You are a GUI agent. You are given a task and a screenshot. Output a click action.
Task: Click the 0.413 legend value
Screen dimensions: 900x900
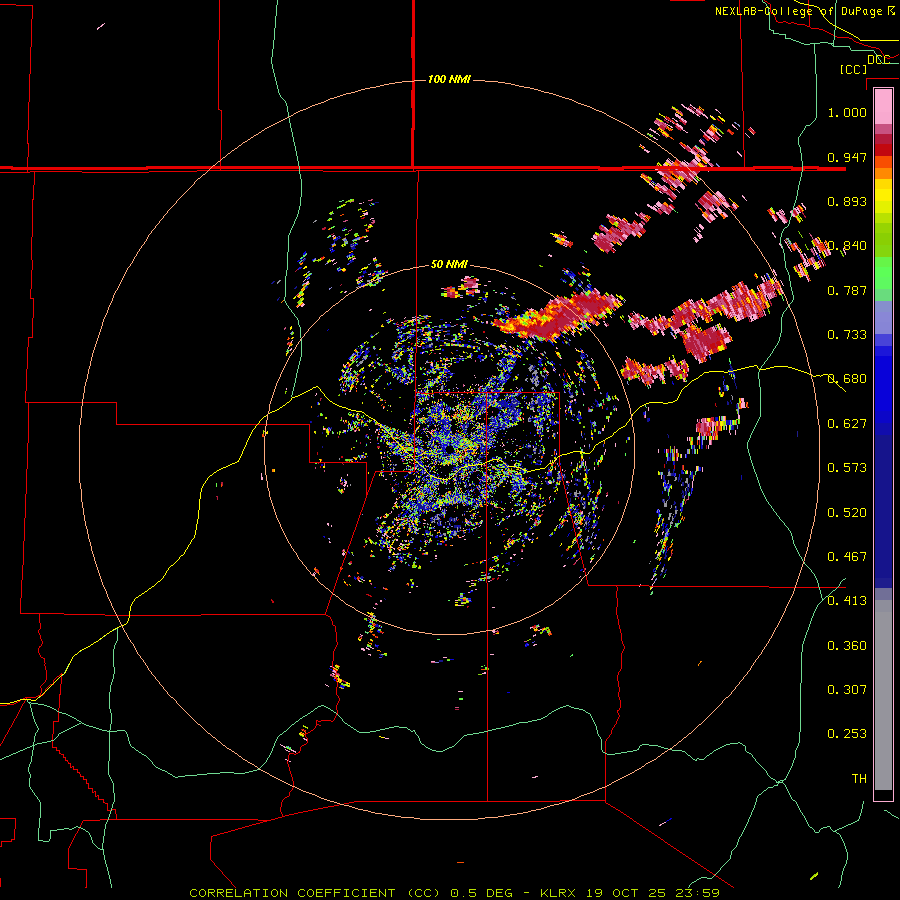[847, 601]
